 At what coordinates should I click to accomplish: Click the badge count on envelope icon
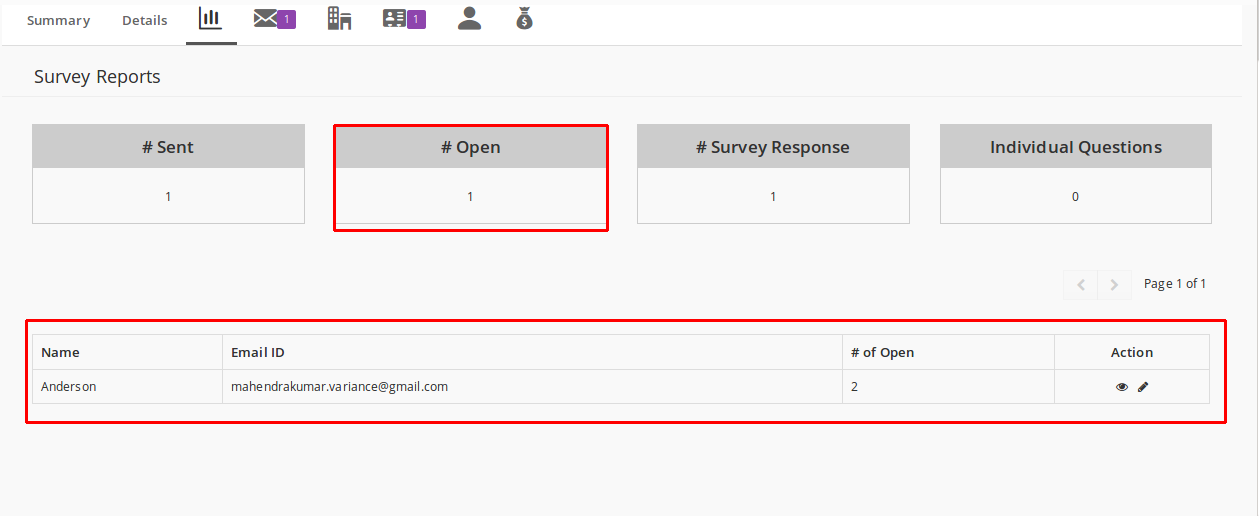point(287,19)
